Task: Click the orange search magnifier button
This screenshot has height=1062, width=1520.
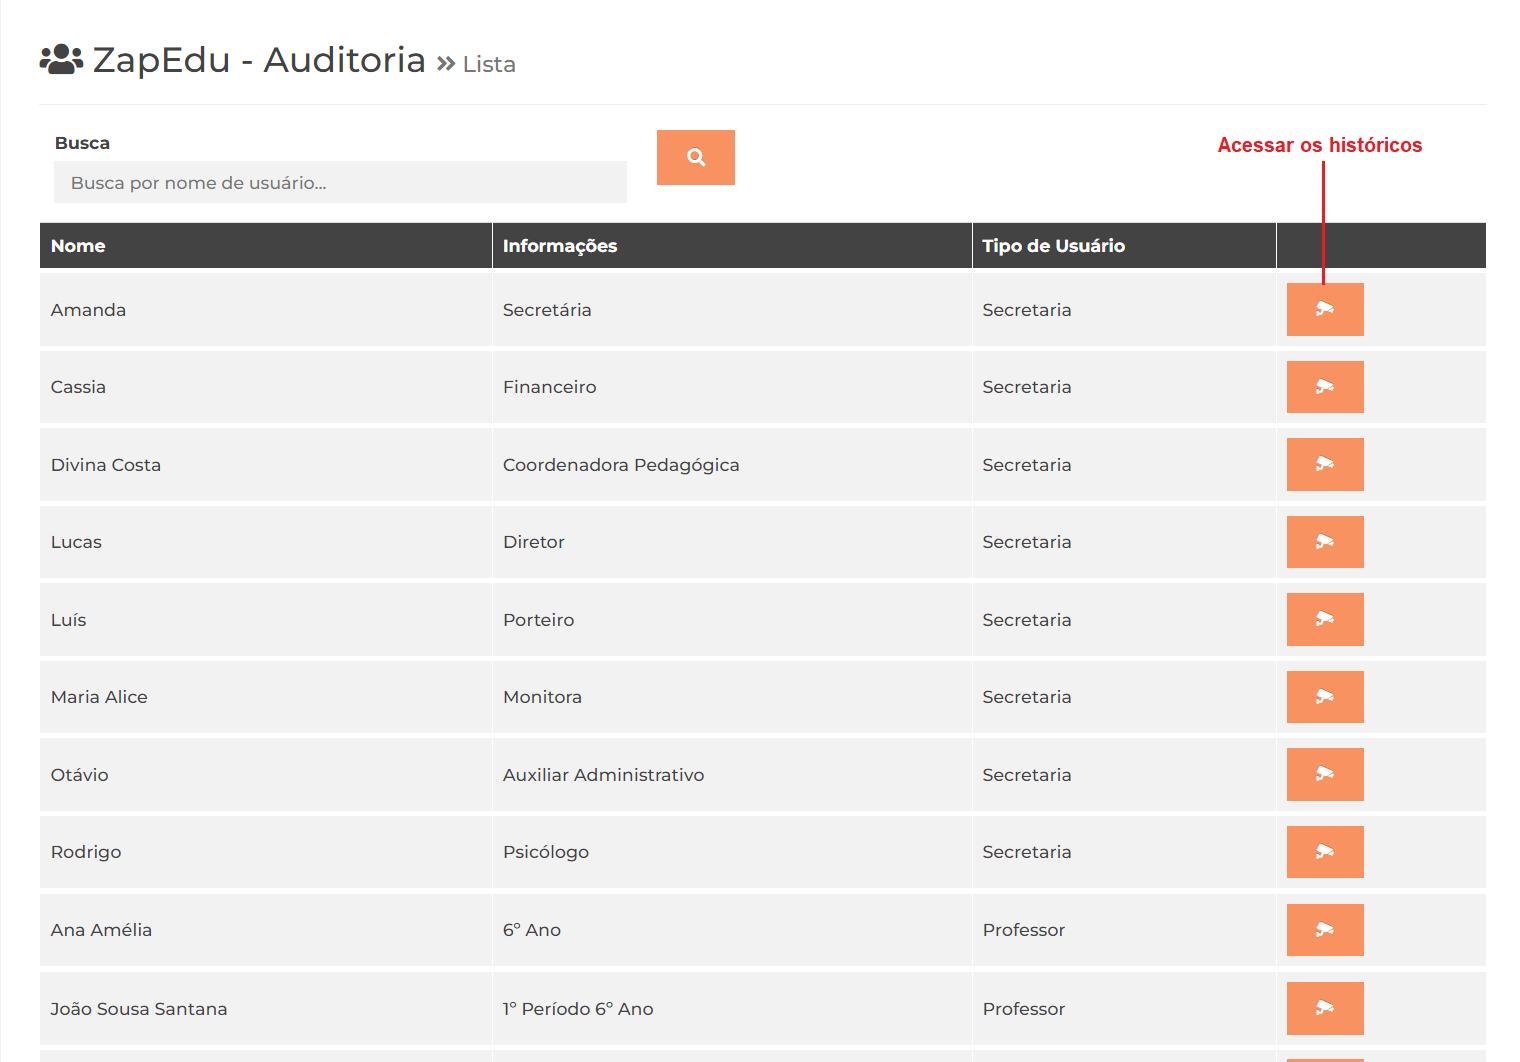Action: (x=696, y=157)
